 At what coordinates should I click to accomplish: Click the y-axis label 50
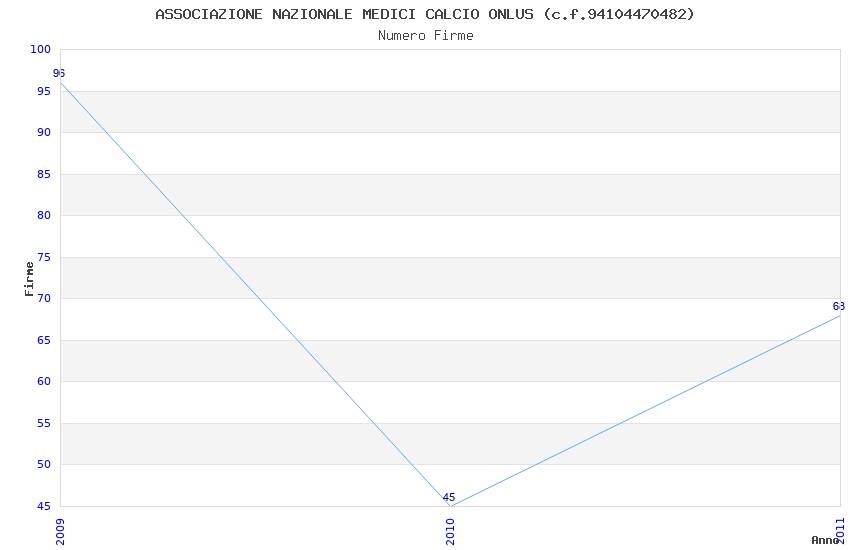(x=44, y=464)
